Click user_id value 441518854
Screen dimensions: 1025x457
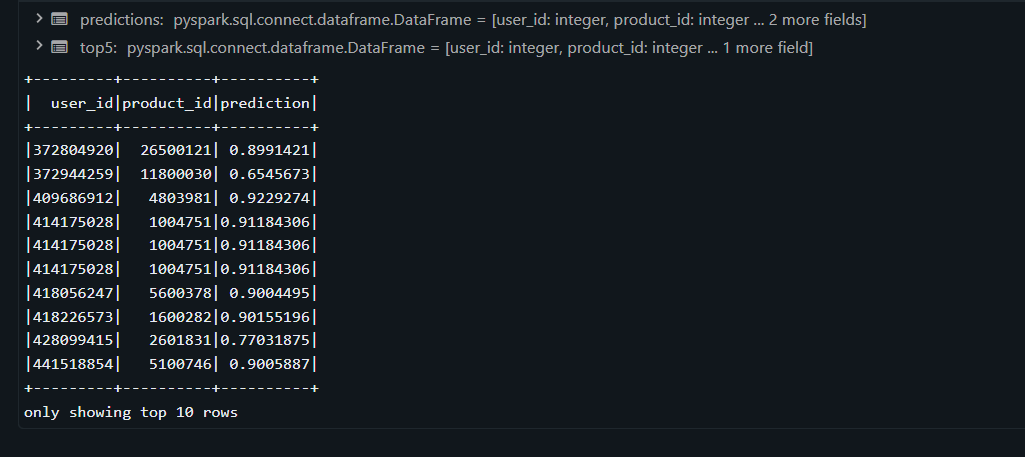point(73,364)
